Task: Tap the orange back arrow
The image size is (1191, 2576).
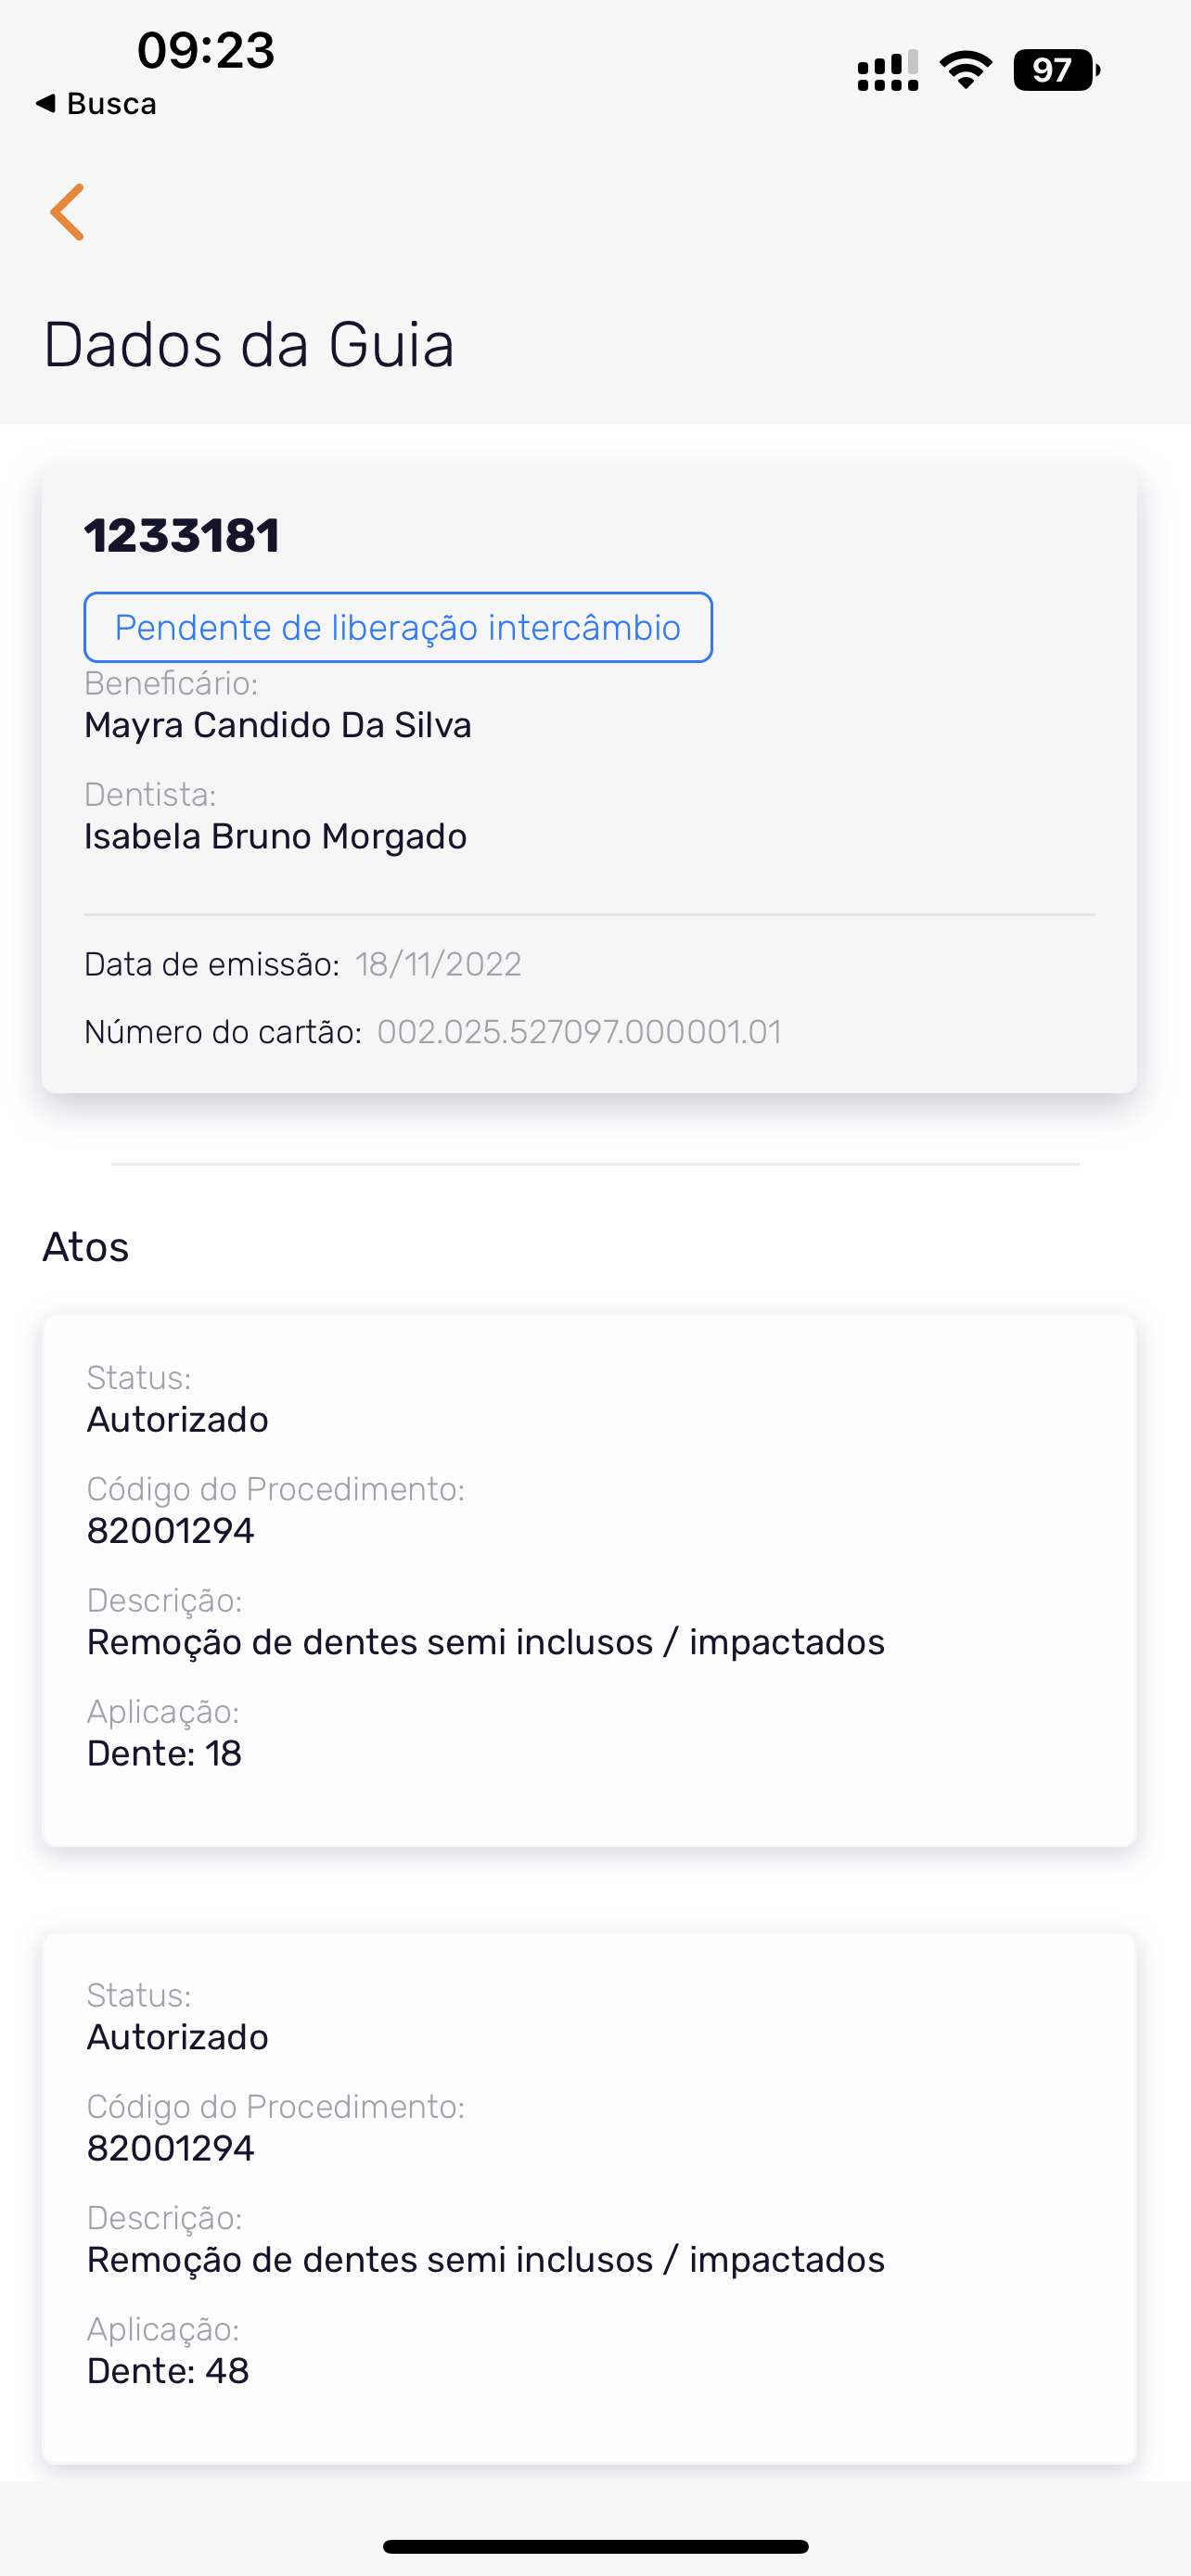Action: pos(67,212)
